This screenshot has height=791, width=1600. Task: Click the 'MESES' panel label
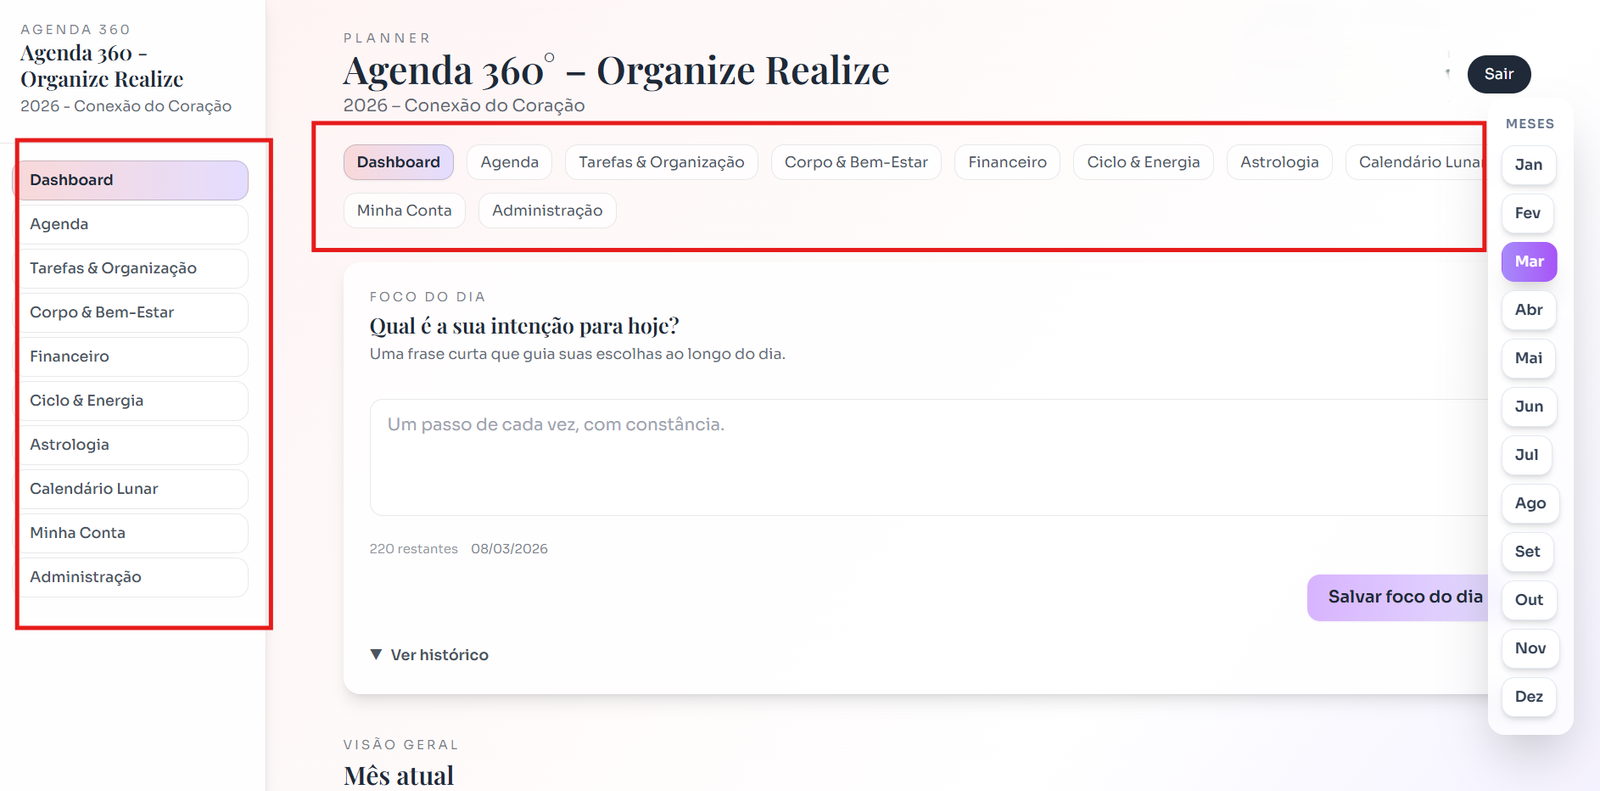tap(1530, 124)
